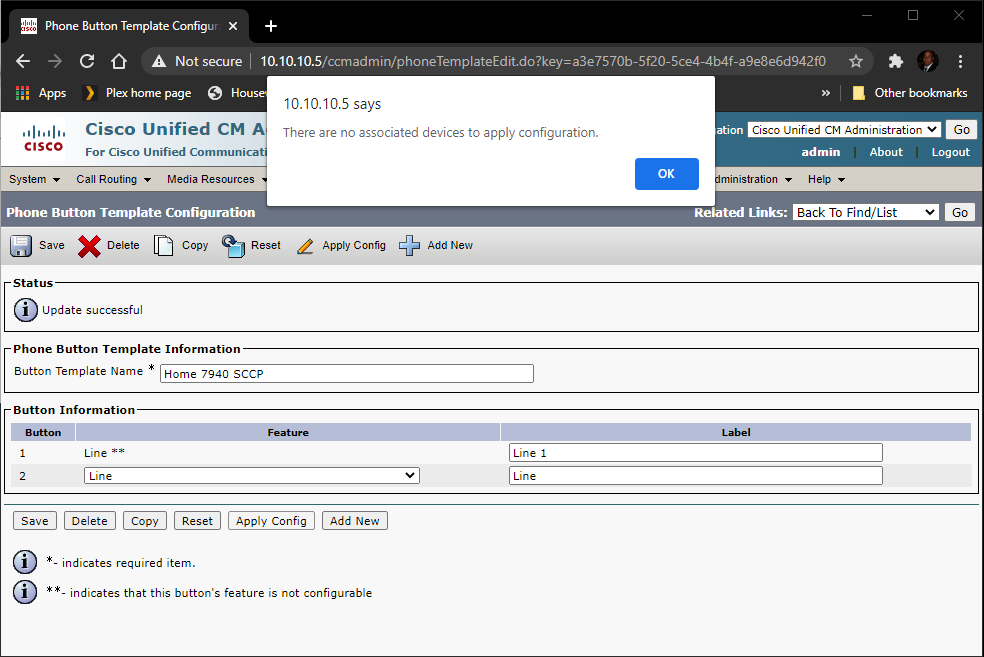
Task: Click the Line 1 label field
Action: [x=695, y=452]
